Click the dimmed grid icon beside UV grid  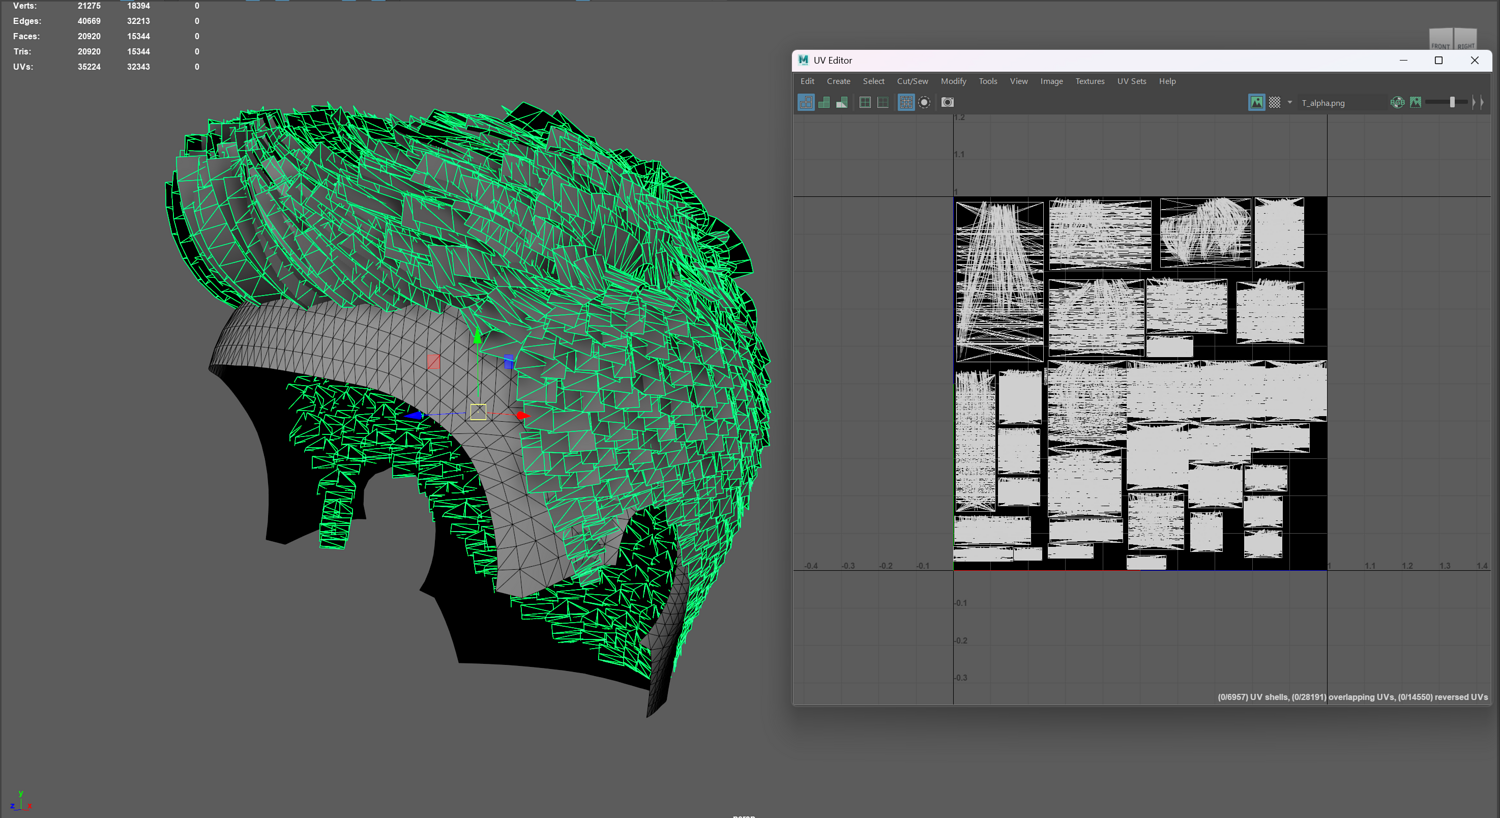pos(883,102)
